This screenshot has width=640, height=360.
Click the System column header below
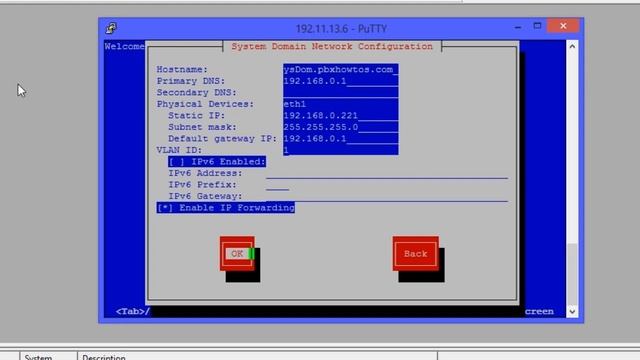(48, 357)
